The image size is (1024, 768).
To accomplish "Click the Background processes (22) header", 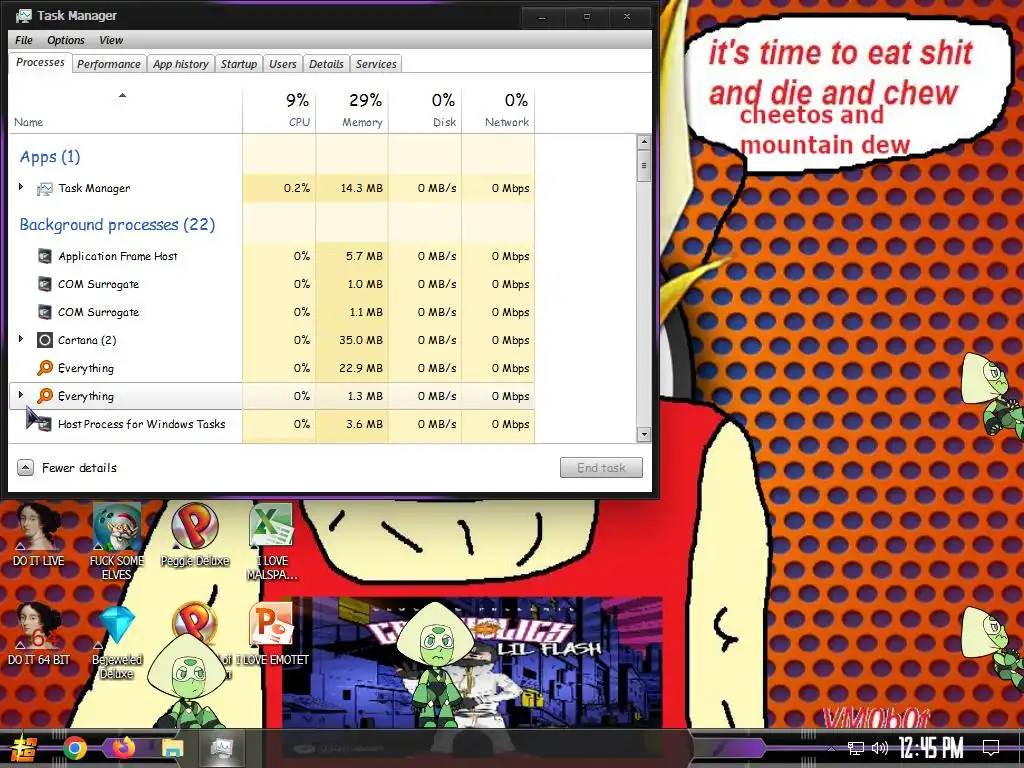I will pos(118,225).
